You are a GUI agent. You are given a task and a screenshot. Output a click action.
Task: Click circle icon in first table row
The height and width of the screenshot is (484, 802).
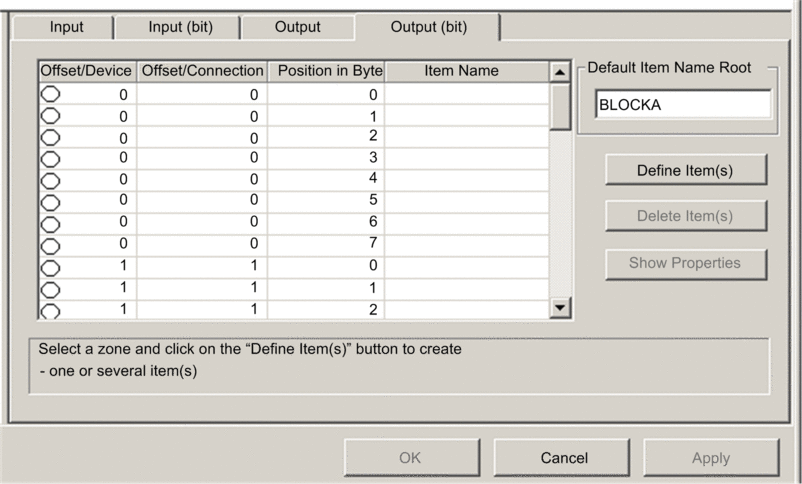[x=50, y=94]
